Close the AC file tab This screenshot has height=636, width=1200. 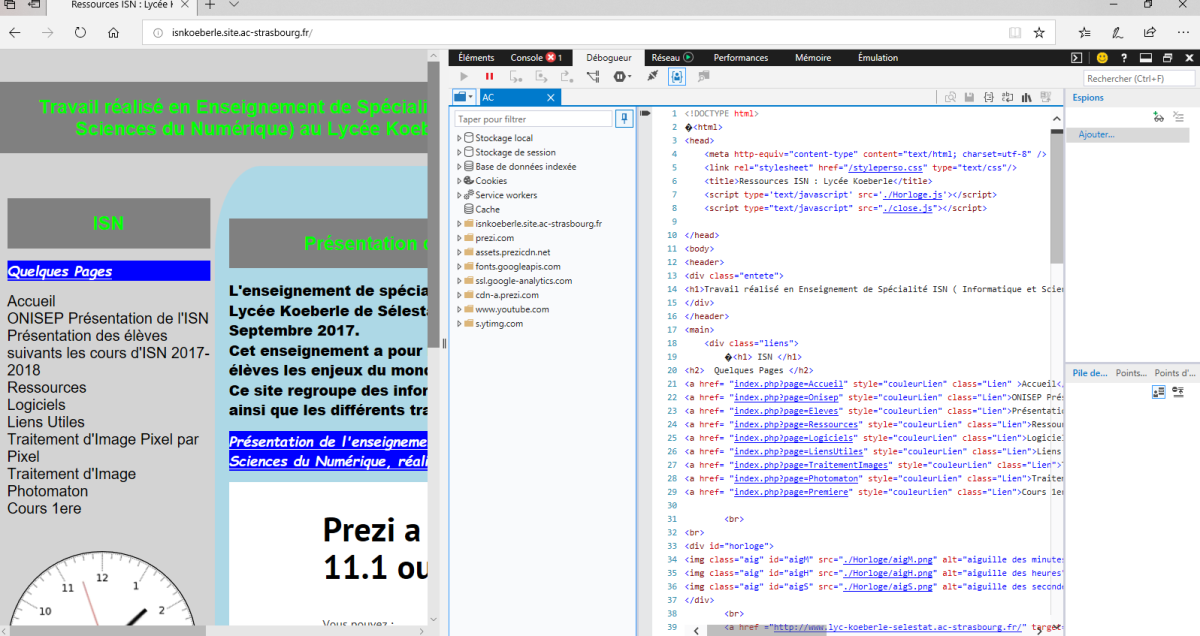pos(550,97)
